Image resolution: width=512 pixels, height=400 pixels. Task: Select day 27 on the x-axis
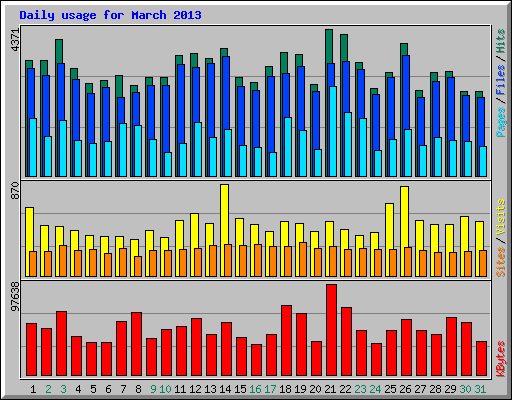coord(420,389)
